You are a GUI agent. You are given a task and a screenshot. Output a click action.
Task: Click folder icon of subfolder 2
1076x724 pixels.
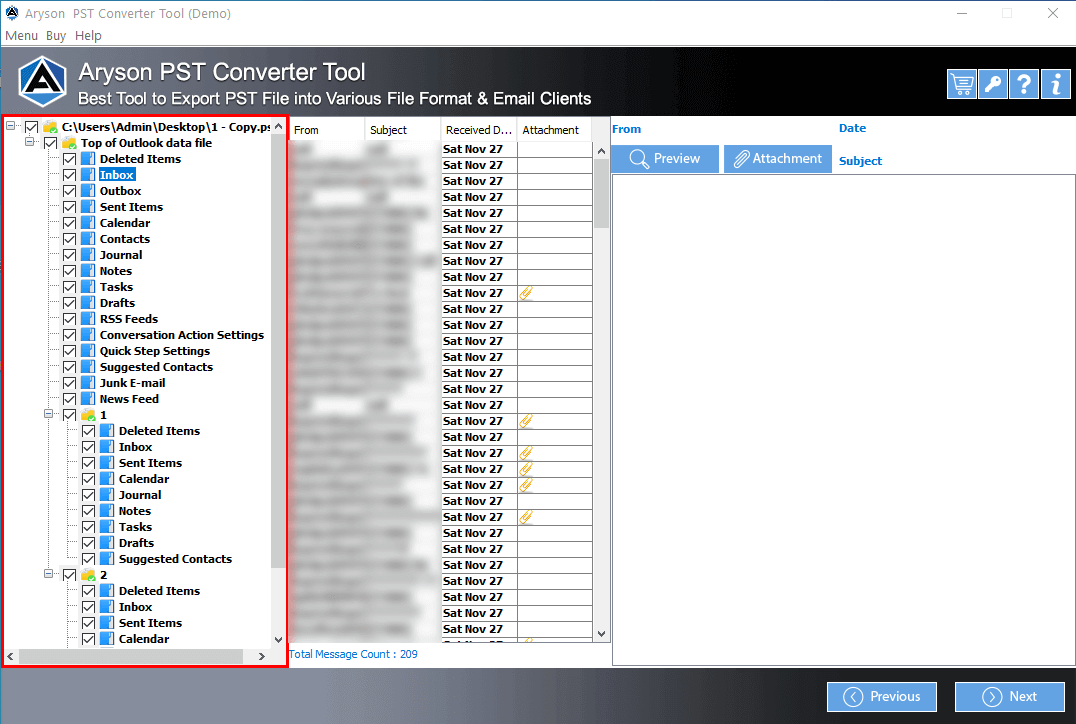[88, 574]
